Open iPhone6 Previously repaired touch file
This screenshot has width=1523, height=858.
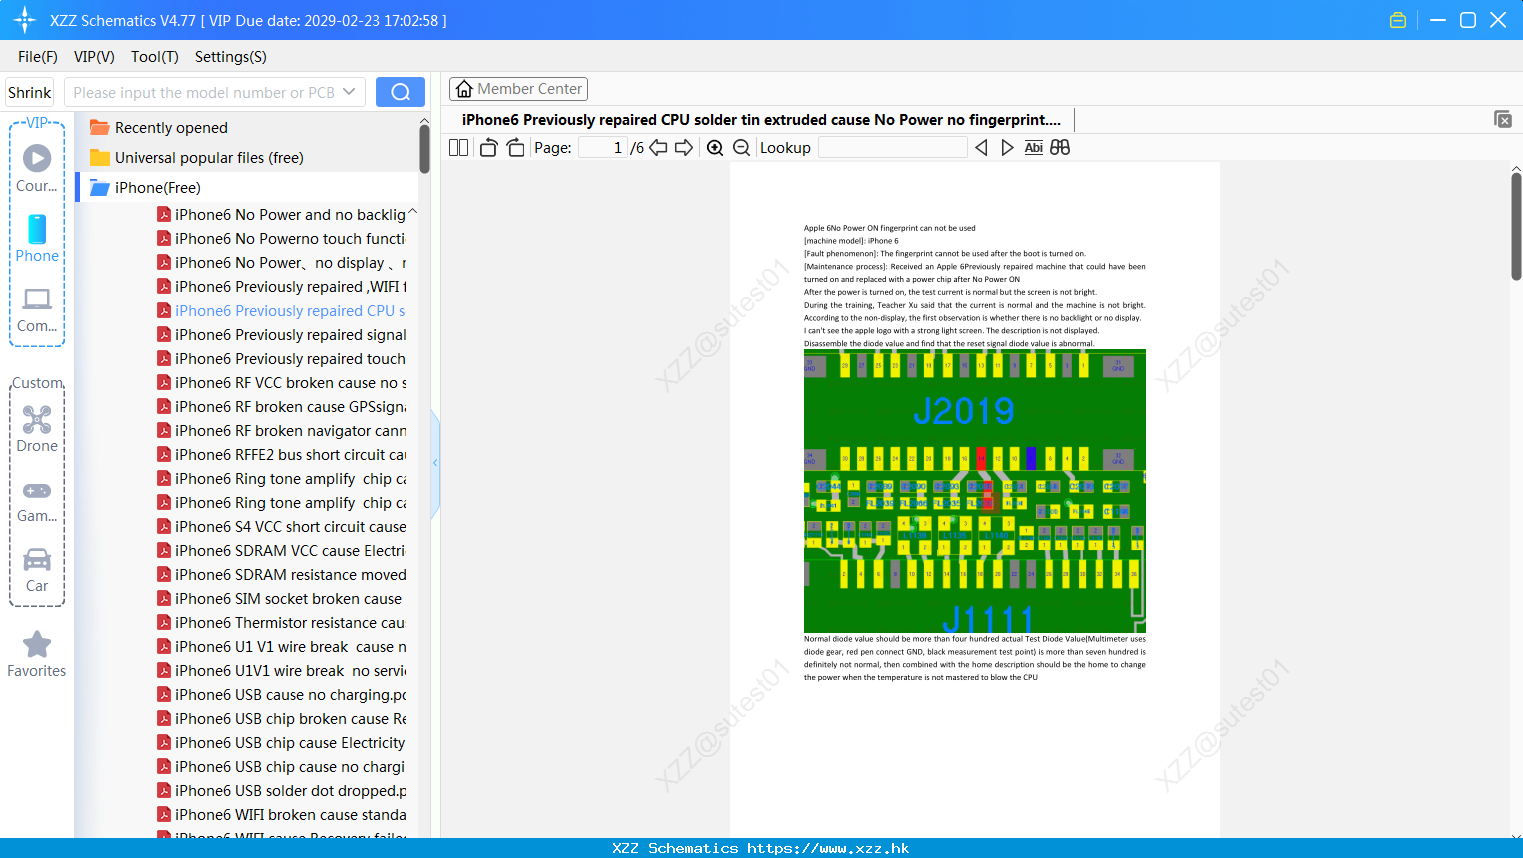(x=281, y=359)
